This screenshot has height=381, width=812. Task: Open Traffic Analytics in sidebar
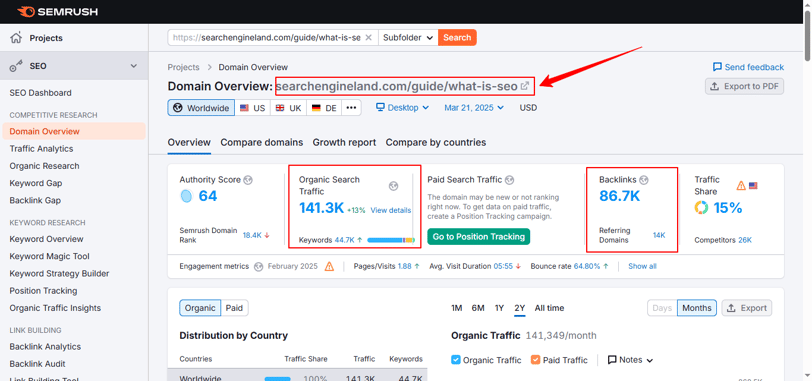41,149
